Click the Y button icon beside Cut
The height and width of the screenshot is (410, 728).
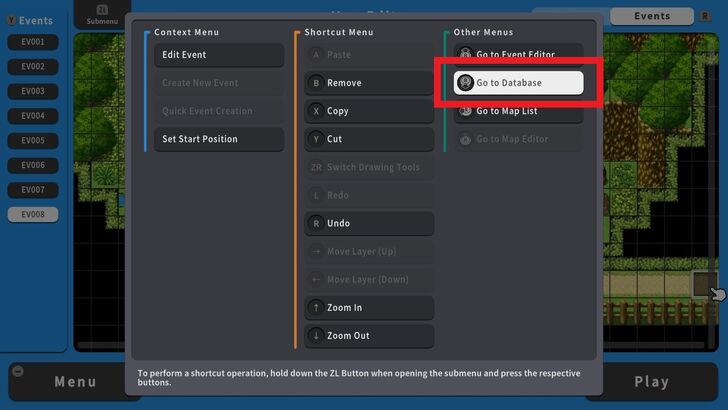316,139
